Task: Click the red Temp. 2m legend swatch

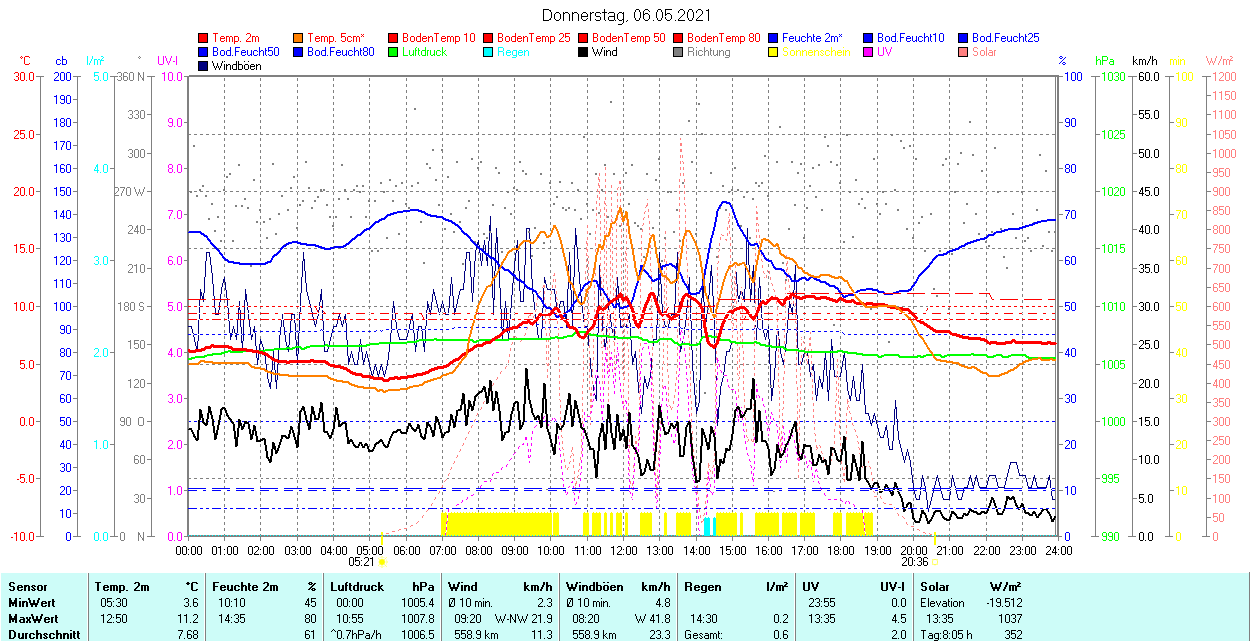Action: pyautogui.click(x=204, y=38)
